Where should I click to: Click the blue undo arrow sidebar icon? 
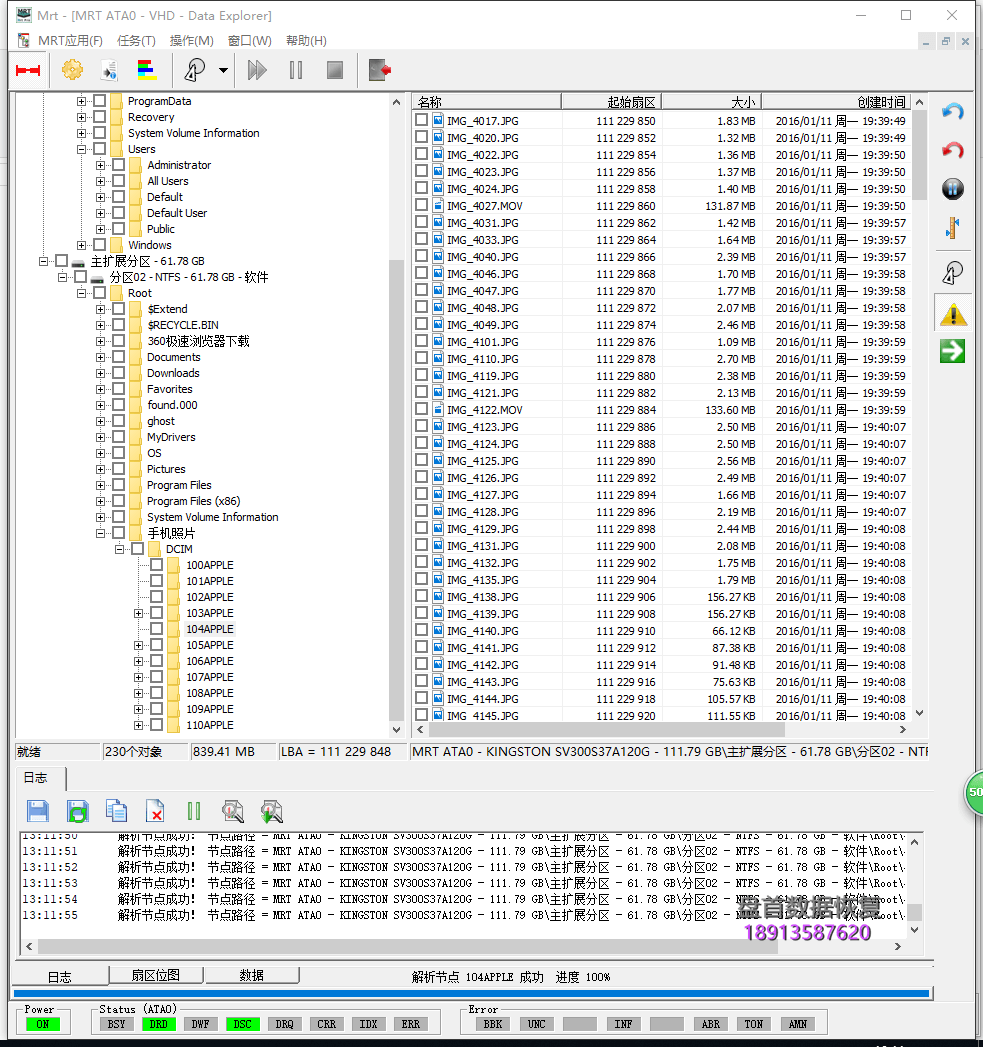pyautogui.click(x=952, y=111)
